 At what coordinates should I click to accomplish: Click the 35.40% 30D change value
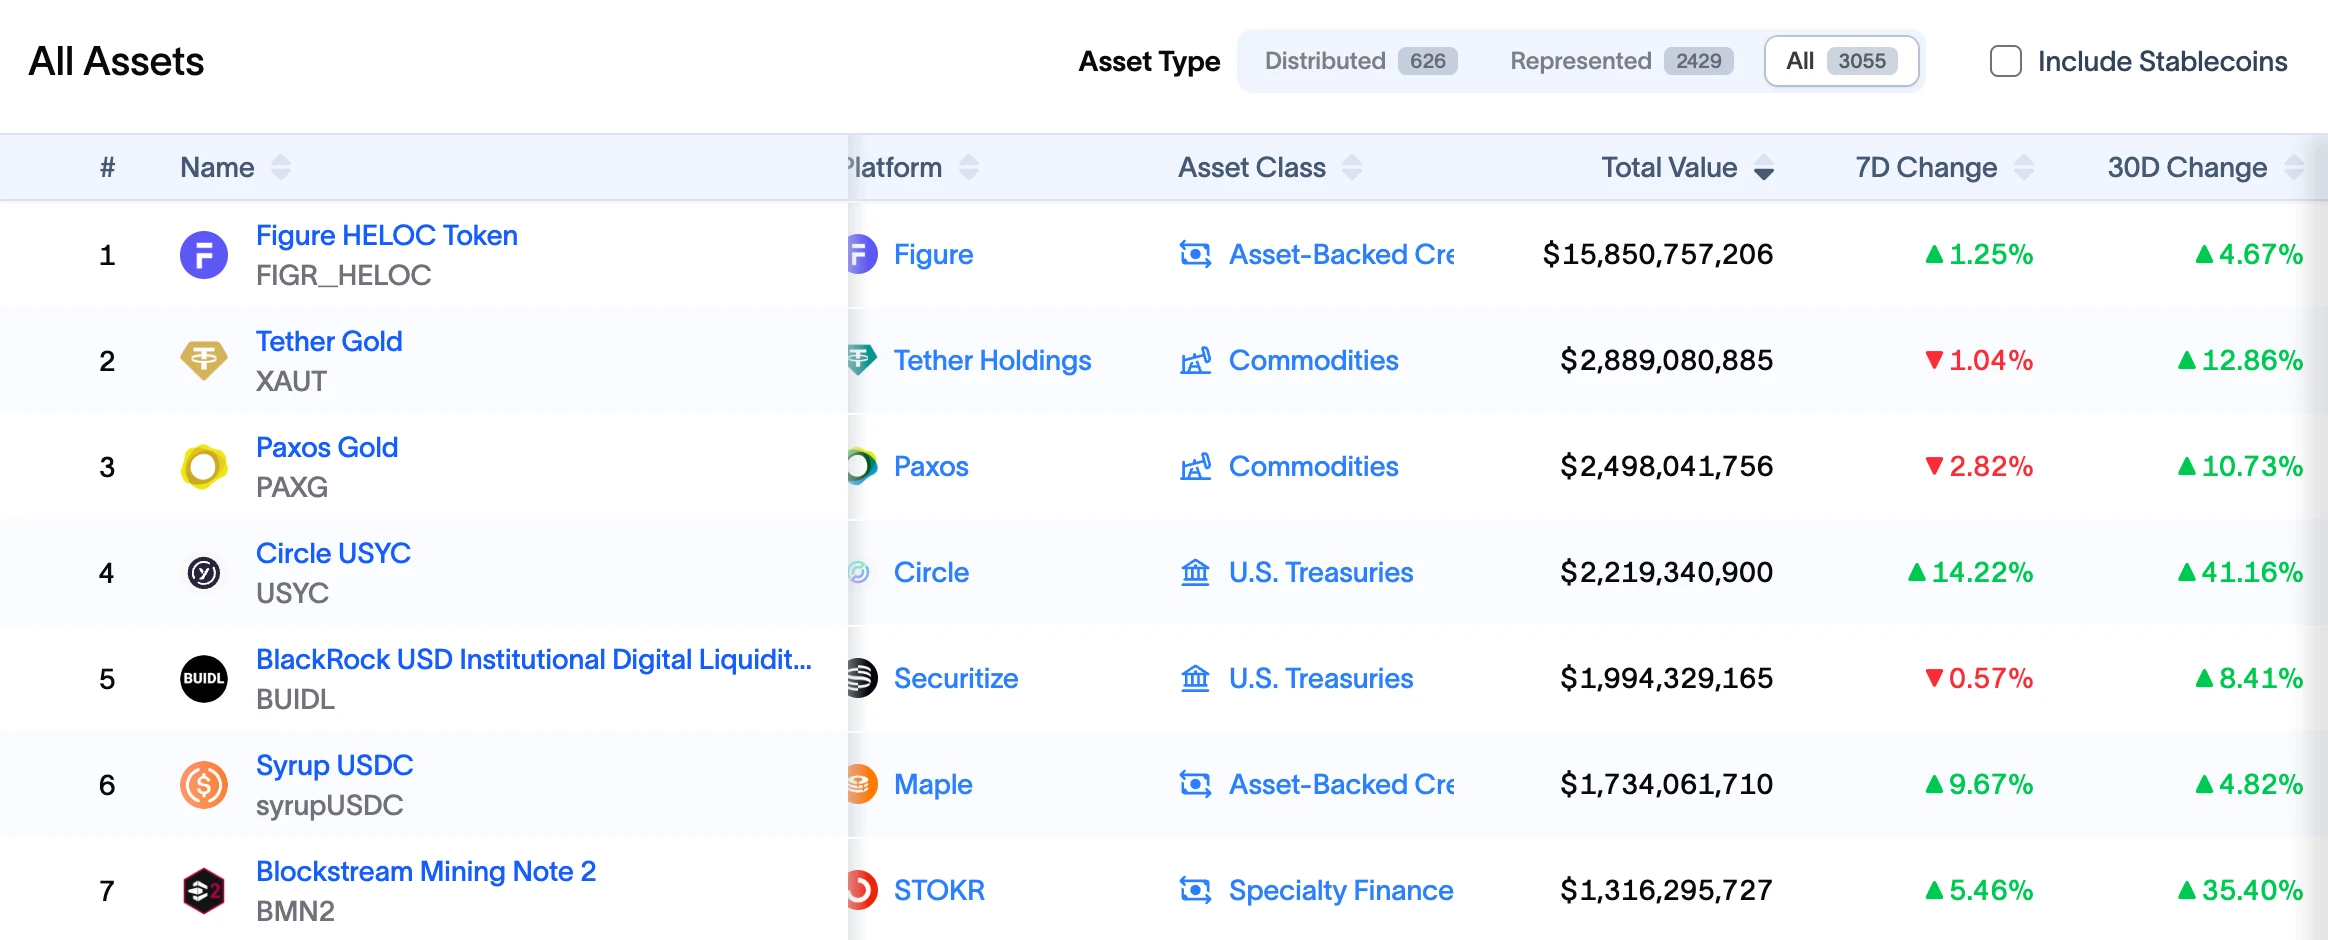[x=2240, y=890]
